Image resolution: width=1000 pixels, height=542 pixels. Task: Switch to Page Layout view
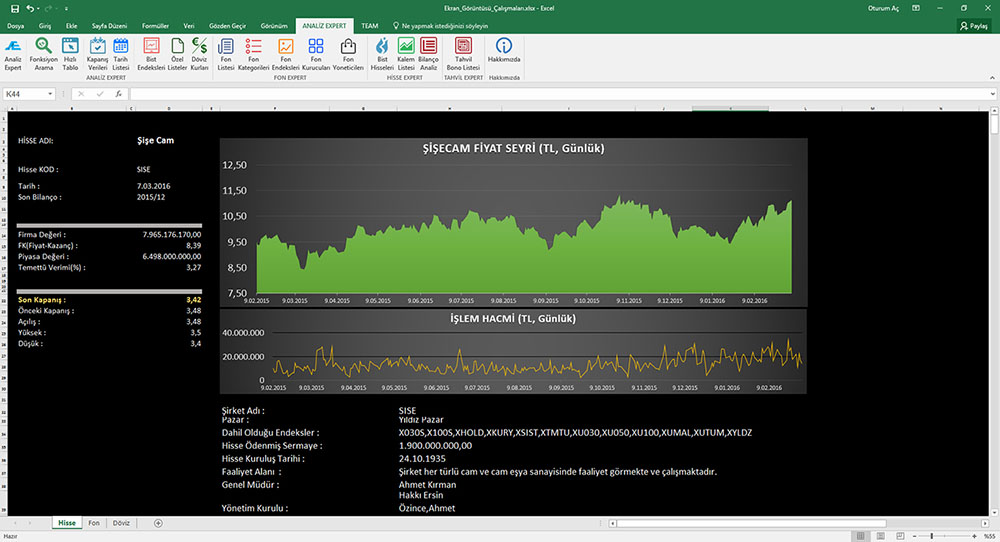pos(881,536)
